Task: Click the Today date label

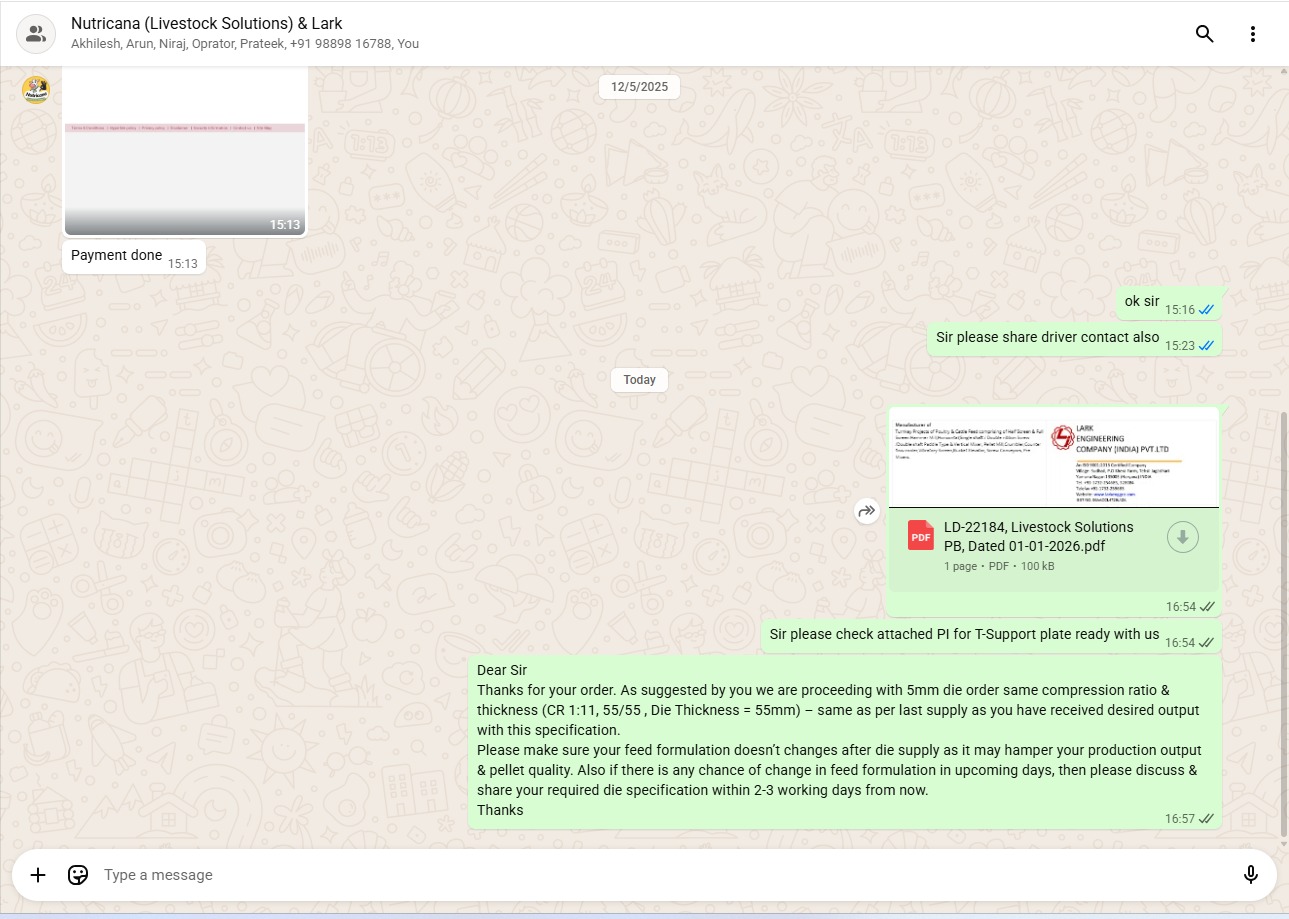Action: click(639, 380)
